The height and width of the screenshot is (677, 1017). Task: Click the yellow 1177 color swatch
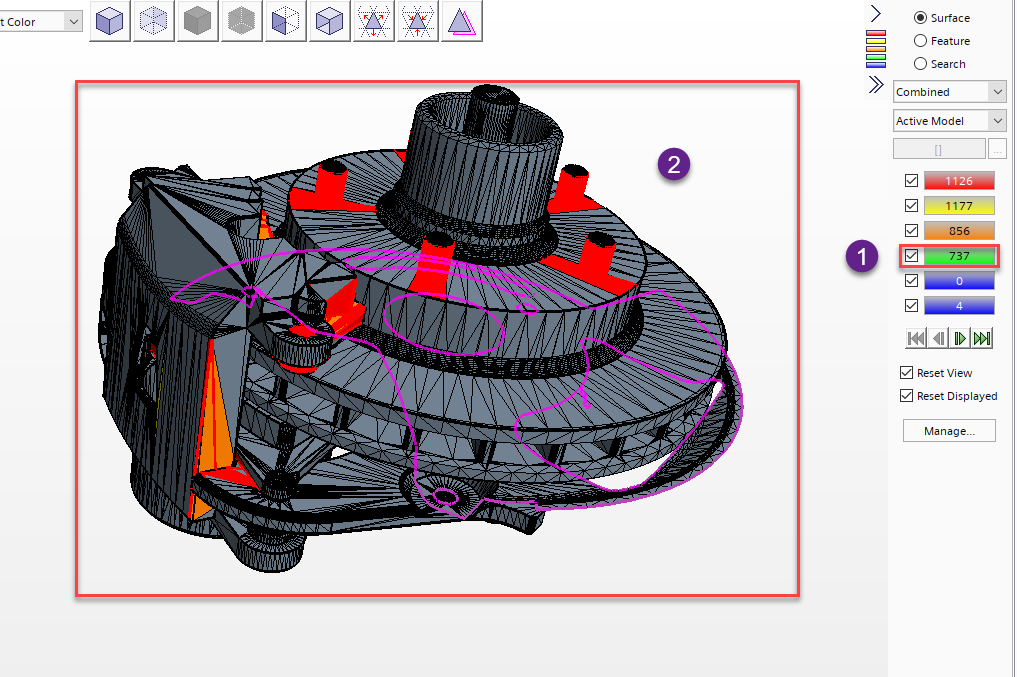pyautogui.click(x=959, y=206)
